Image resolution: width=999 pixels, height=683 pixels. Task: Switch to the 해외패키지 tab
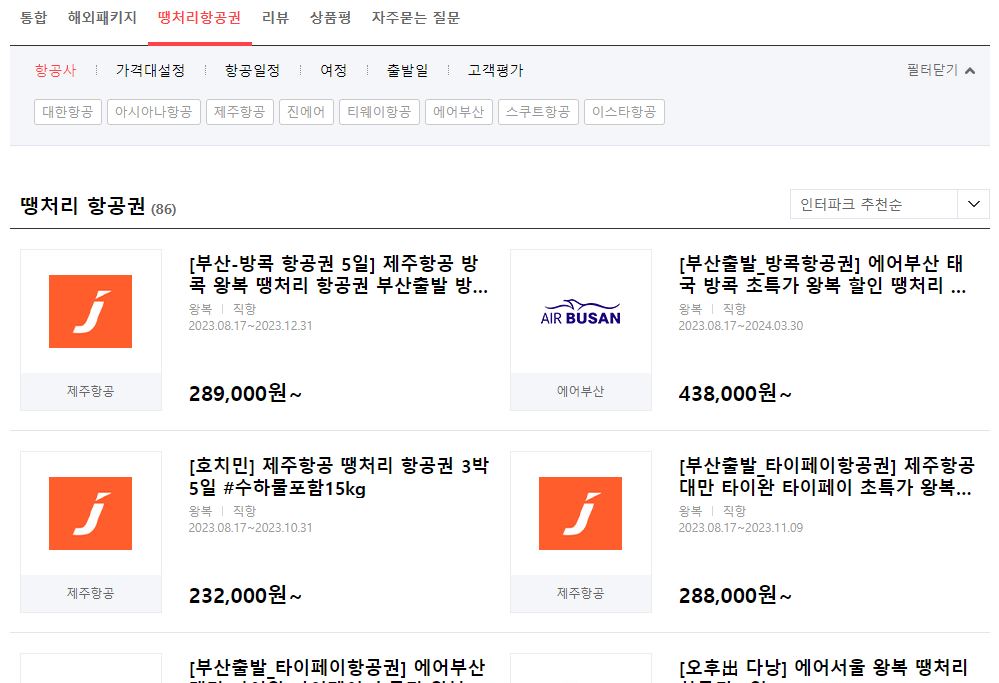102,18
